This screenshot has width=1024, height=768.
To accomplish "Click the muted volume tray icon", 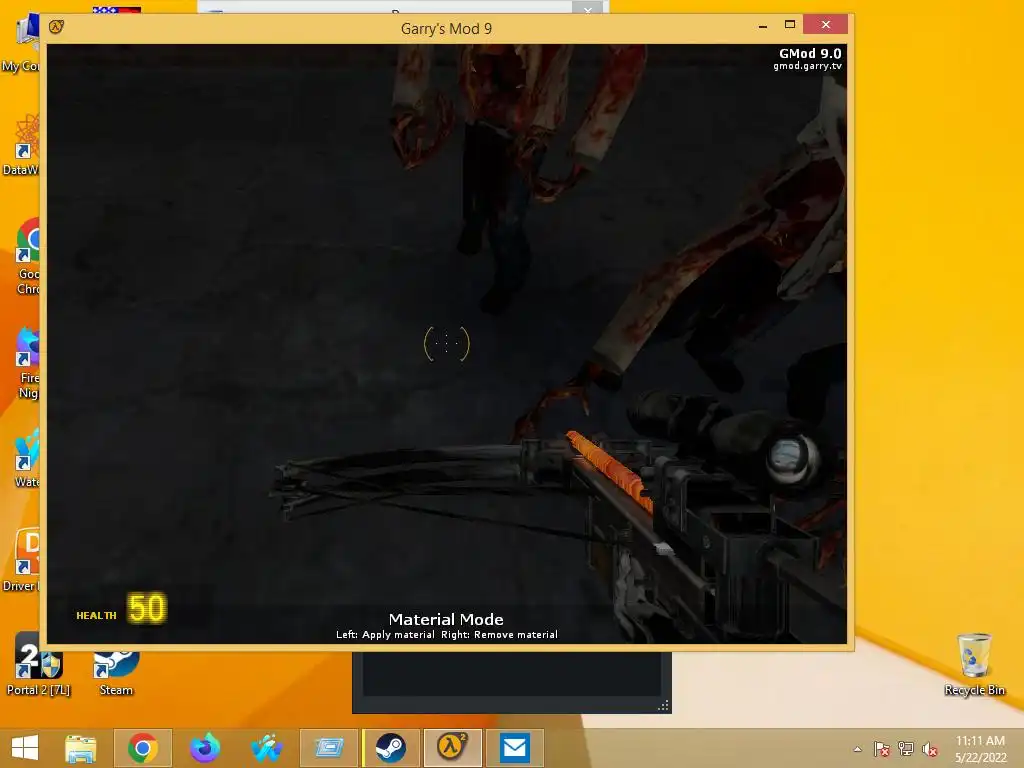I will (930, 749).
